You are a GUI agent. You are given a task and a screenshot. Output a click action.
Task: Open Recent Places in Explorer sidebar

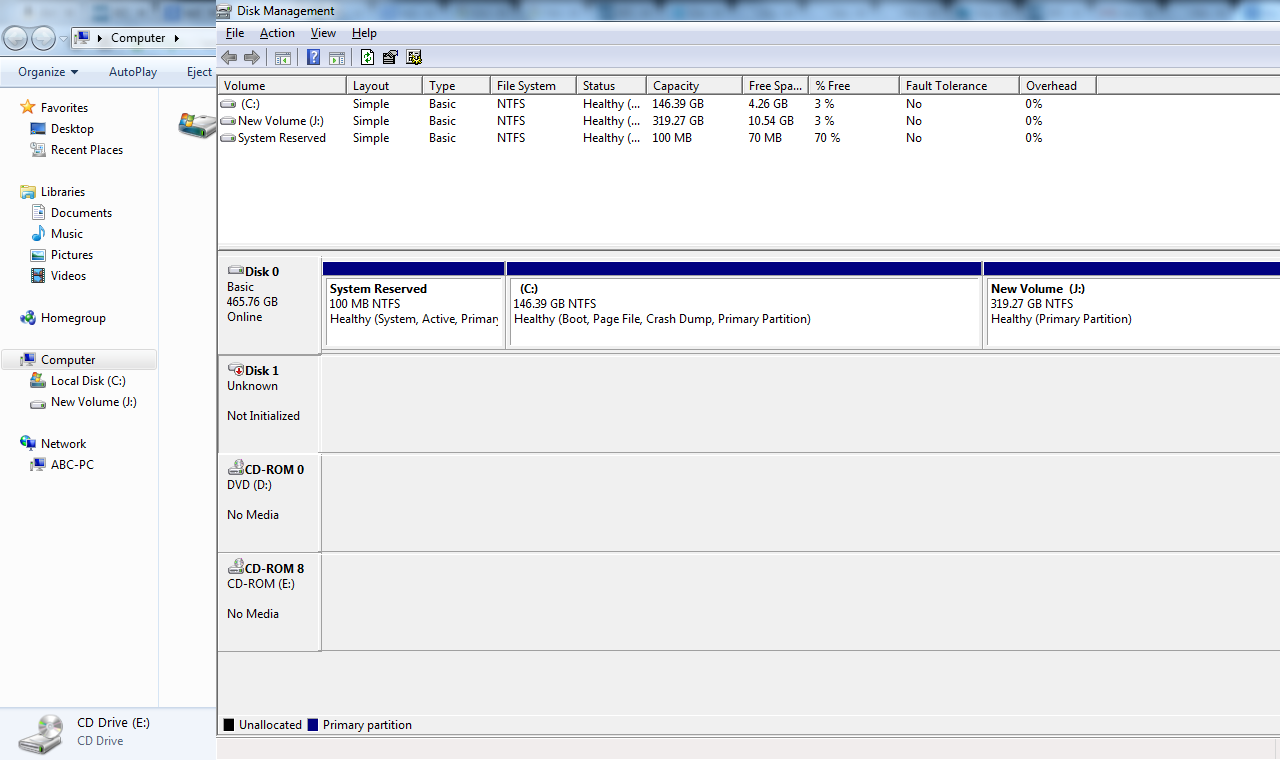[x=87, y=150]
